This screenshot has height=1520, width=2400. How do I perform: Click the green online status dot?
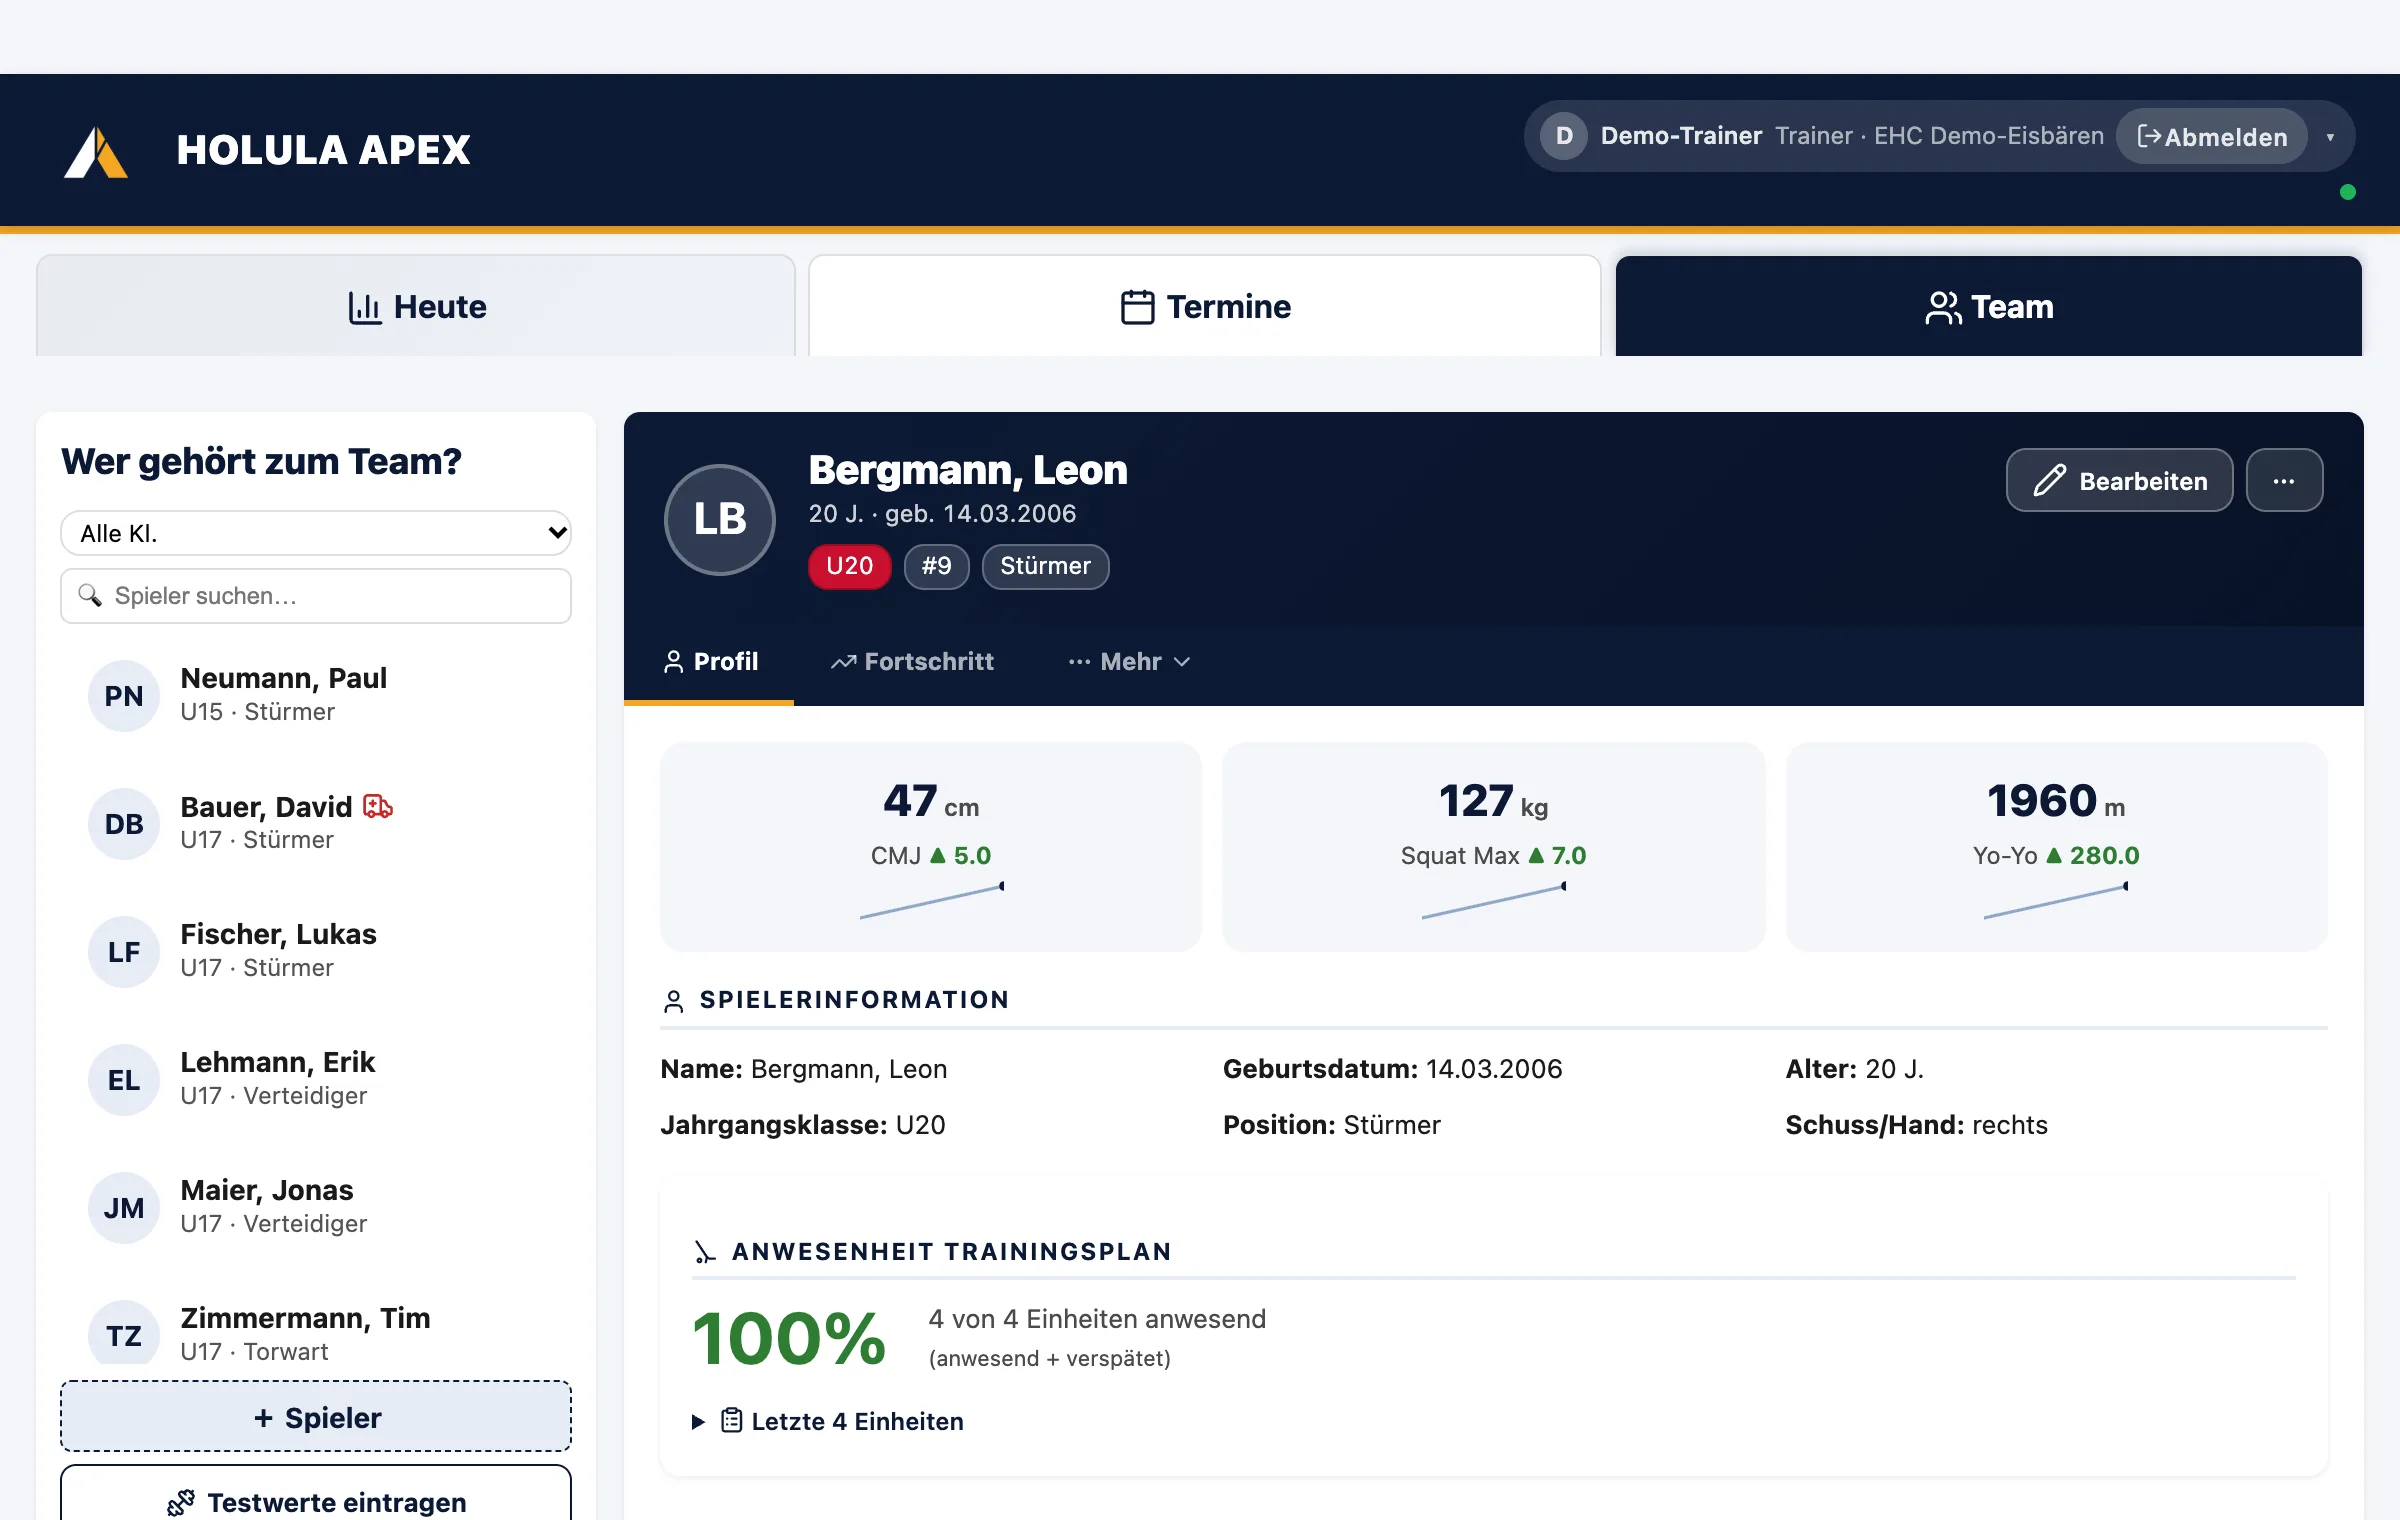pyautogui.click(x=2348, y=192)
